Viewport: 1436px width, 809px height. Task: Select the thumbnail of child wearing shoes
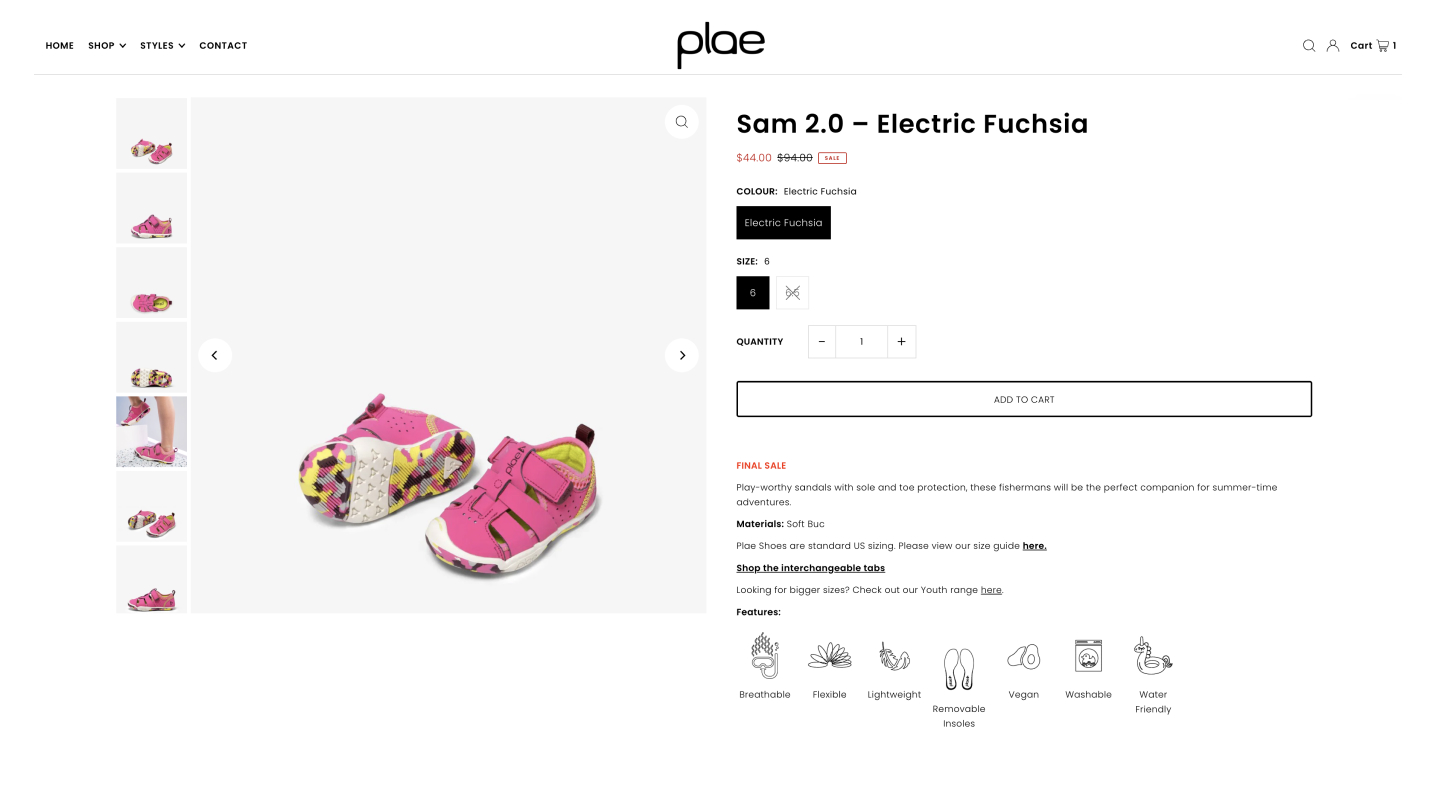pos(152,431)
